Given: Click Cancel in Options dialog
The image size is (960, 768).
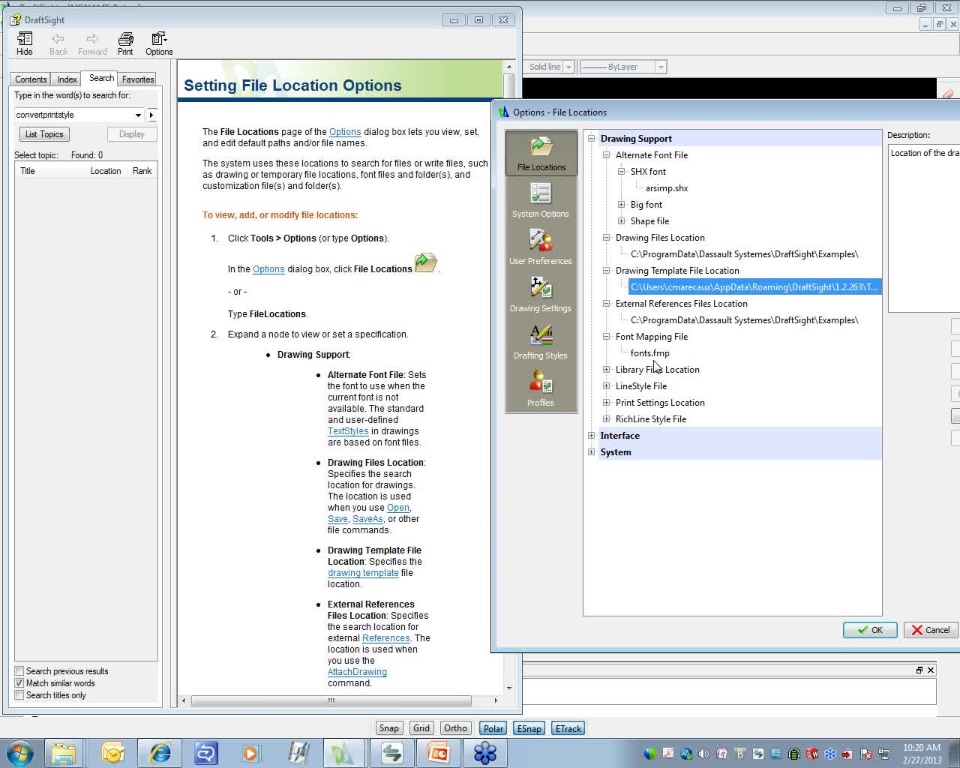Looking at the screenshot, I should [x=931, y=630].
